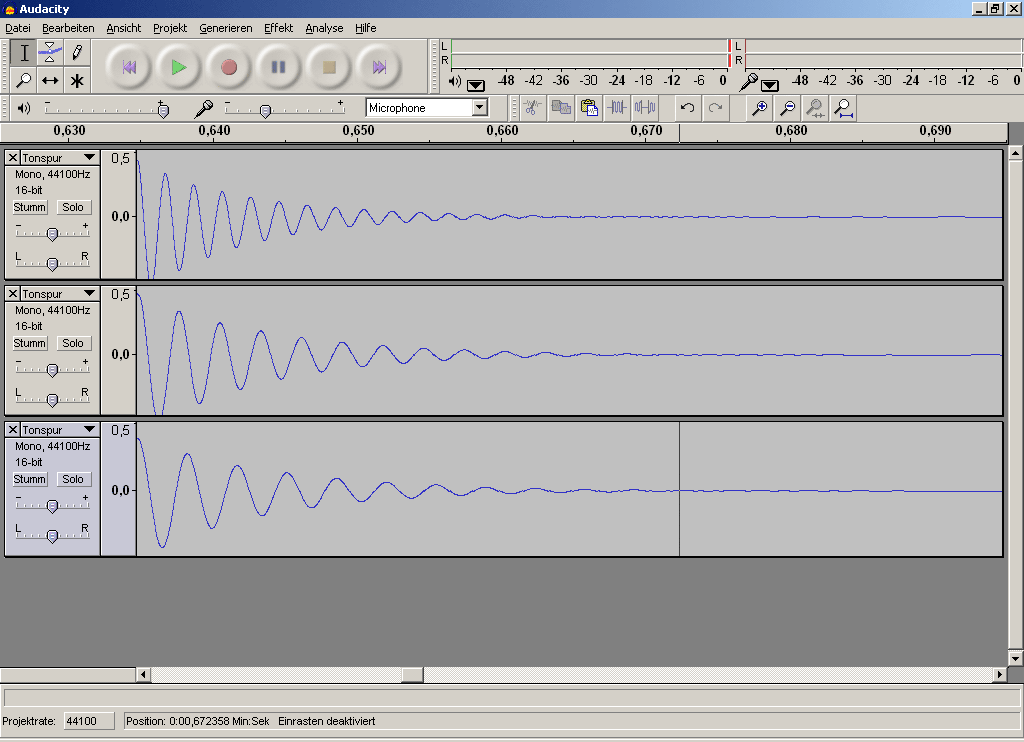
Task: Select the Time Shift tool
Action: (50, 80)
